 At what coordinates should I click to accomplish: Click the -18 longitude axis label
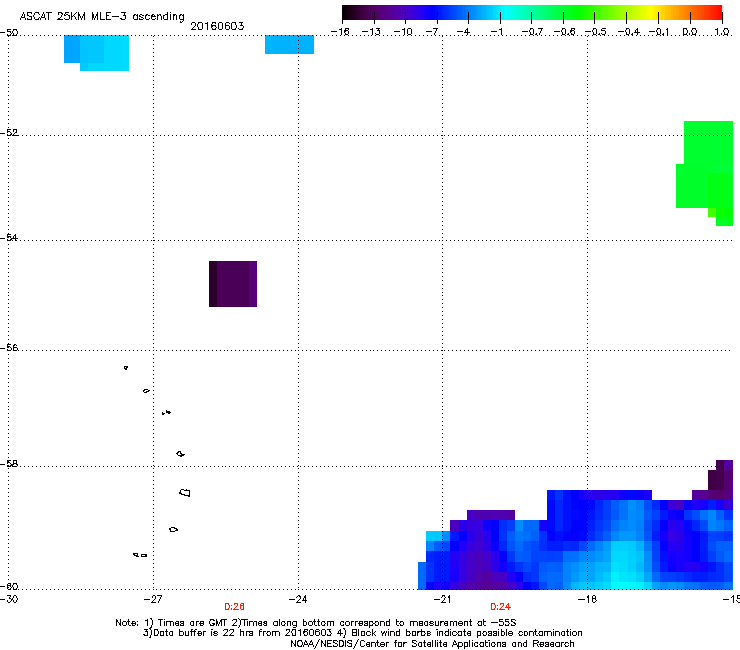pyautogui.click(x=587, y=599)
